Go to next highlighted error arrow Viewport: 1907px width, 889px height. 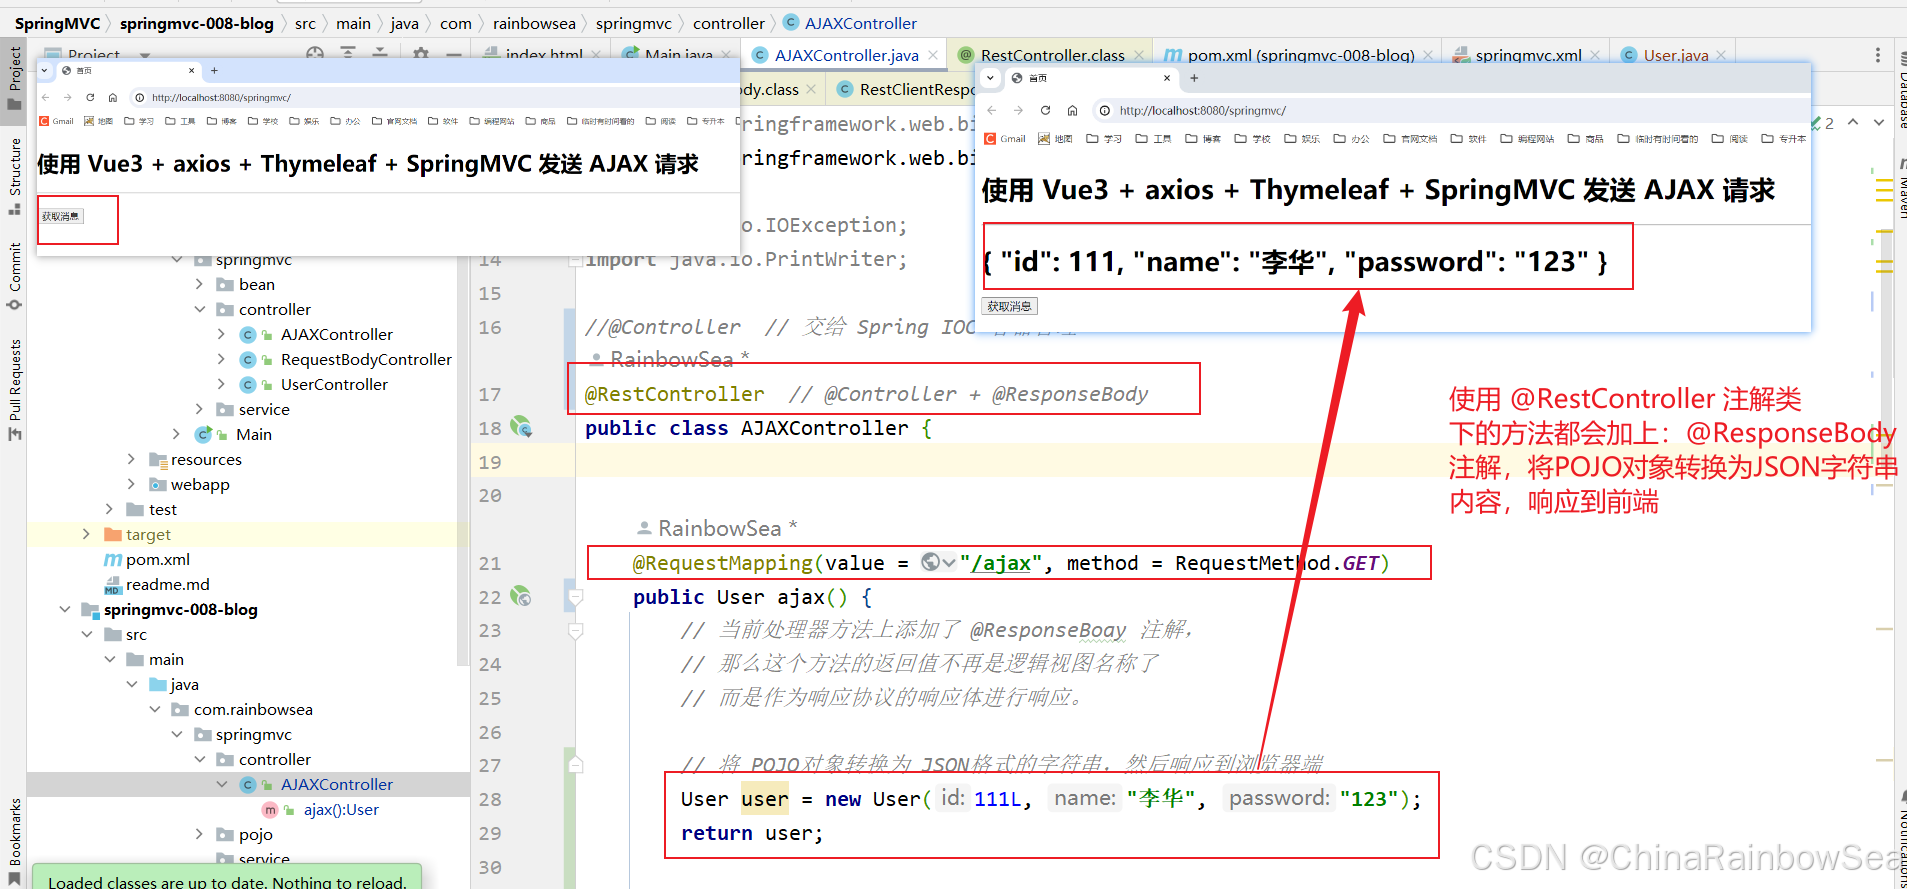pyautogui.click(x=1879, y=122)
